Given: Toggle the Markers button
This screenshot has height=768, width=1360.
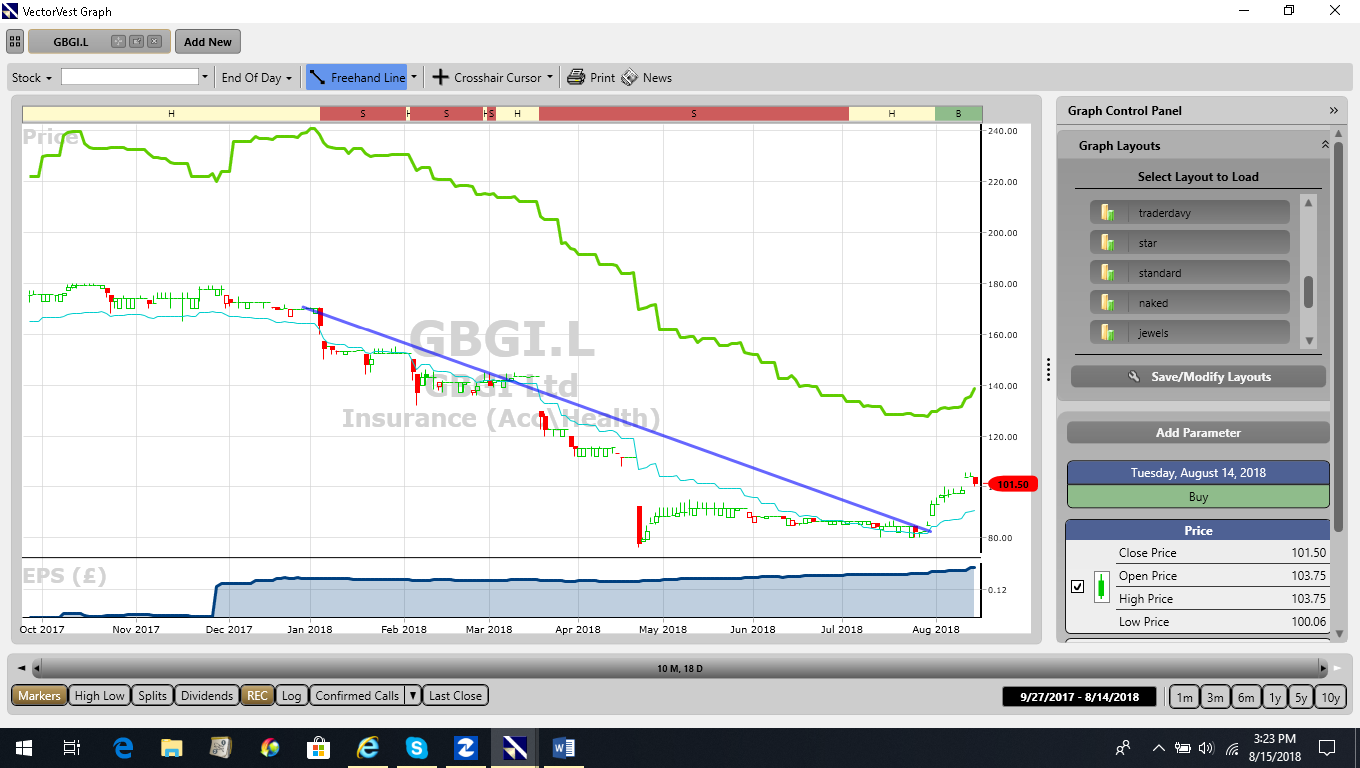Looking at the screenshot, I should 39,696.
